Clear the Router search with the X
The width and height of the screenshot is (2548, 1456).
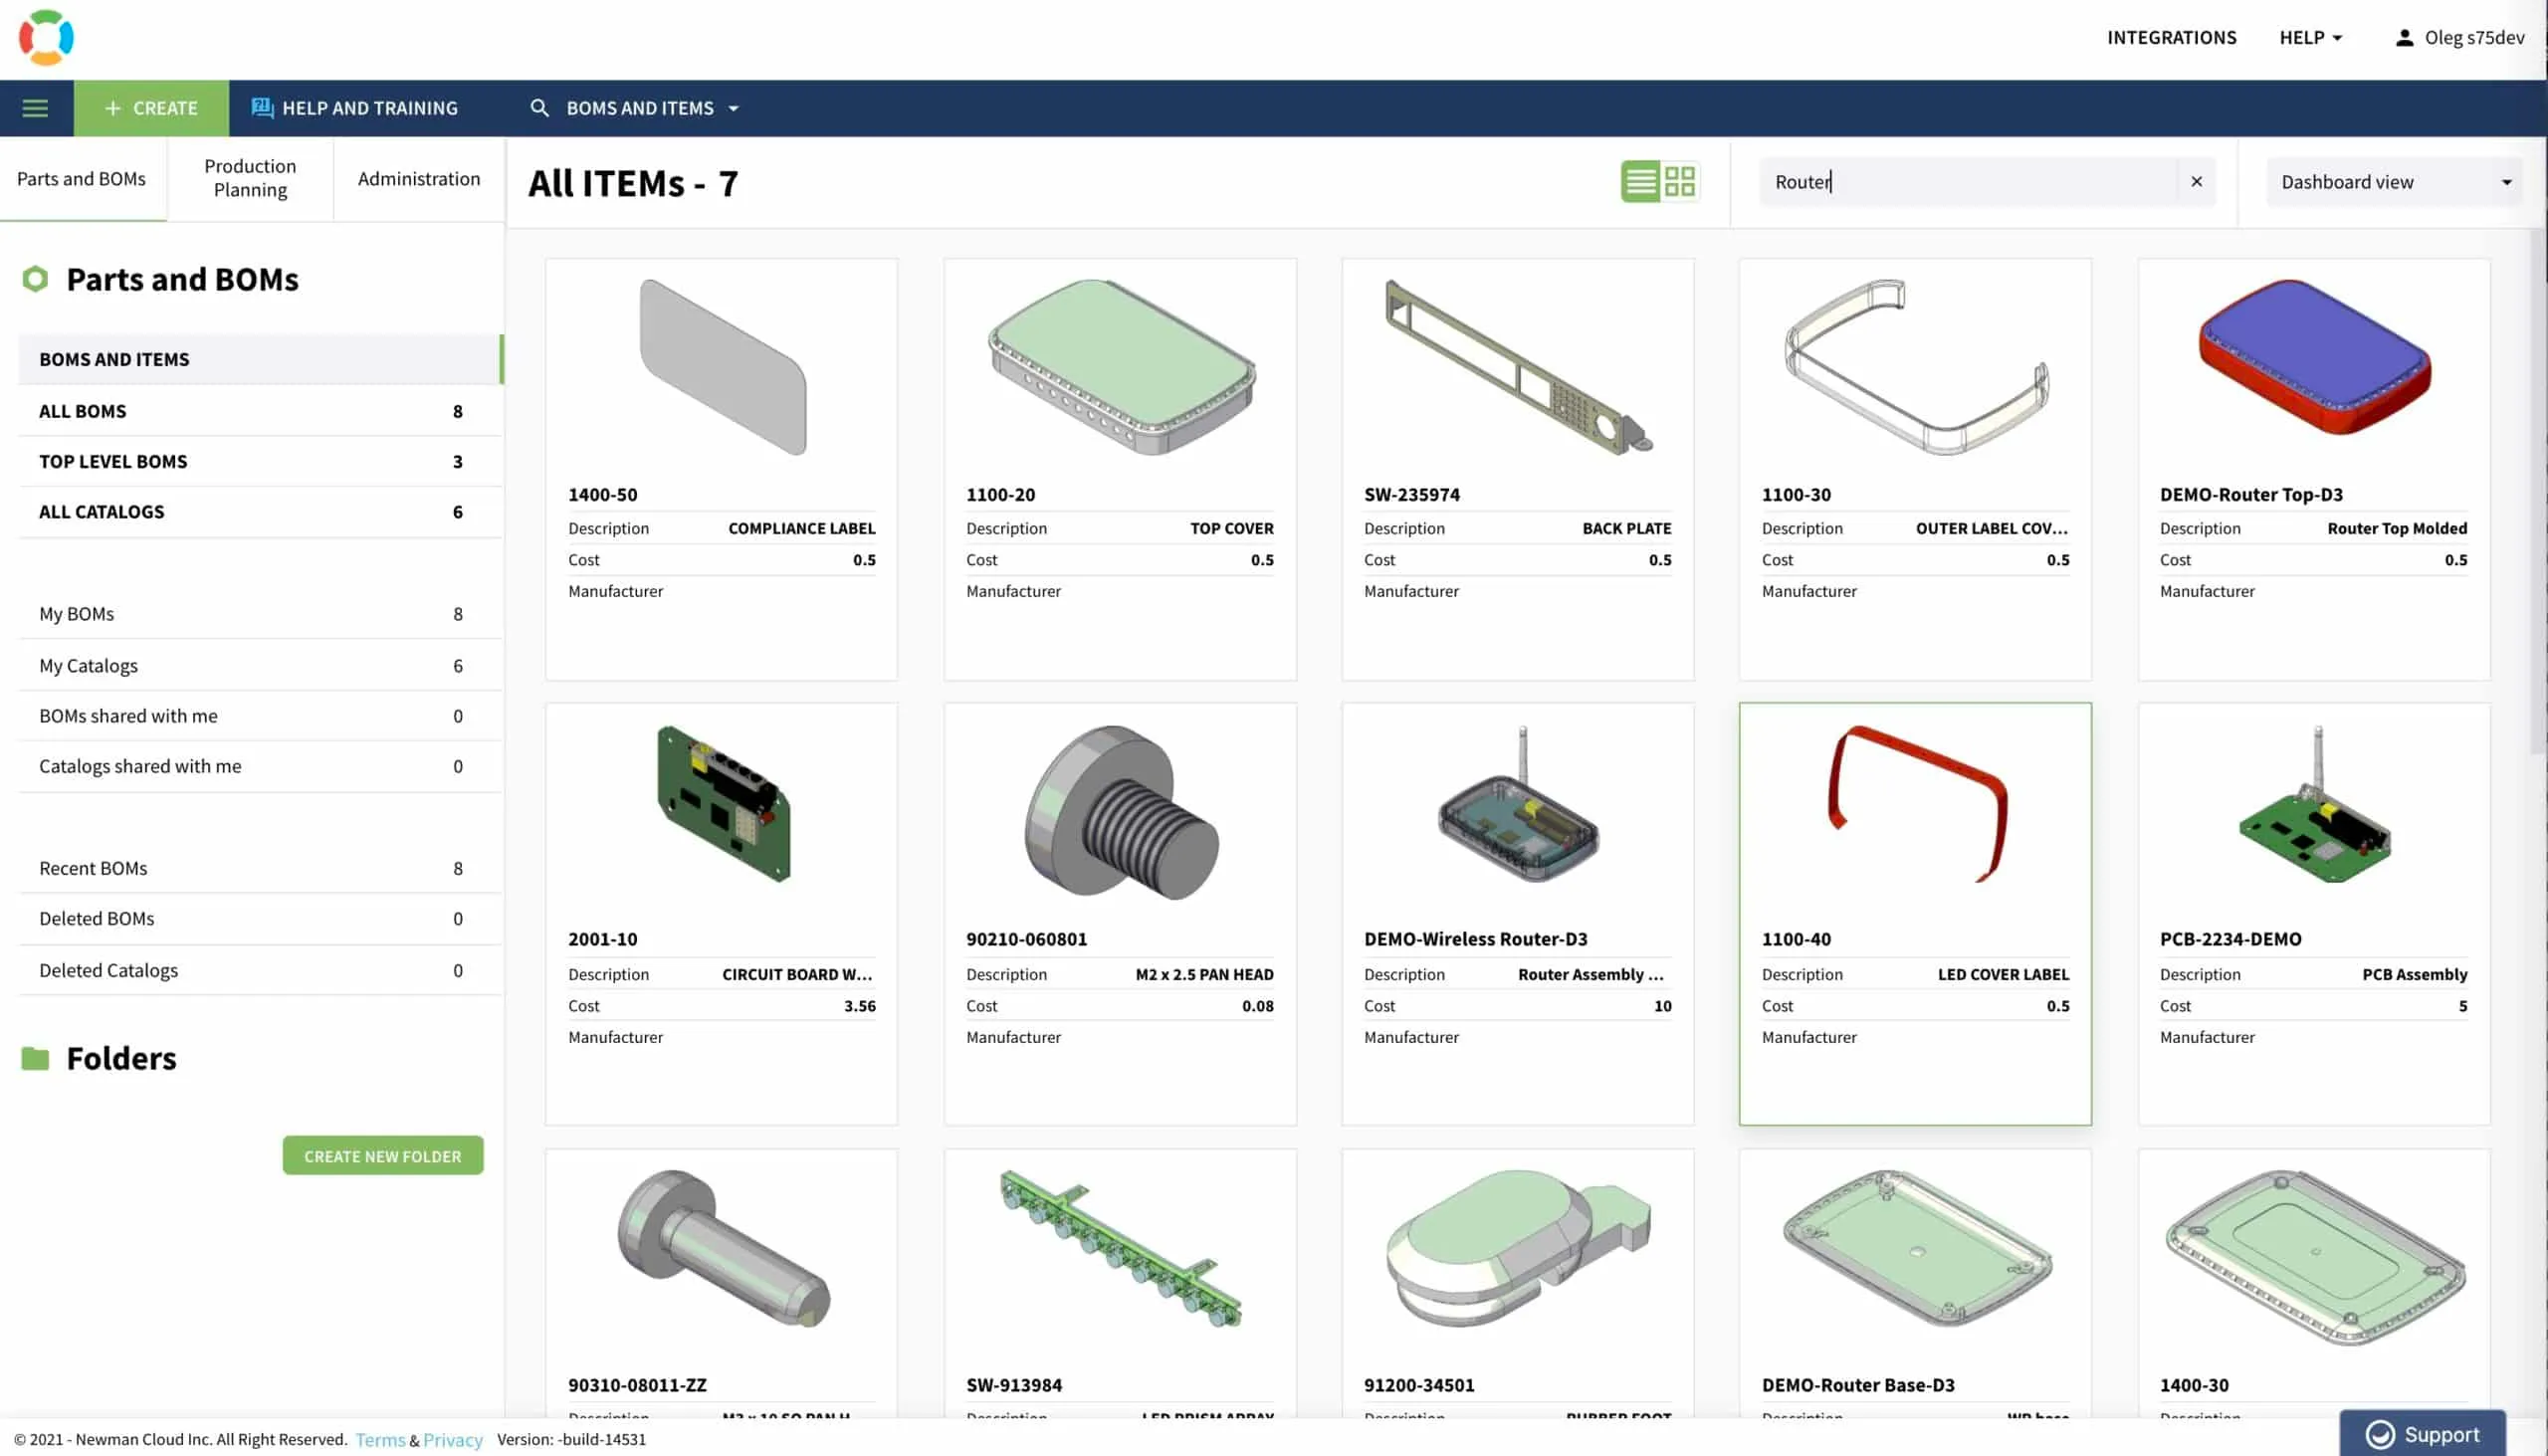[2196, 181]
